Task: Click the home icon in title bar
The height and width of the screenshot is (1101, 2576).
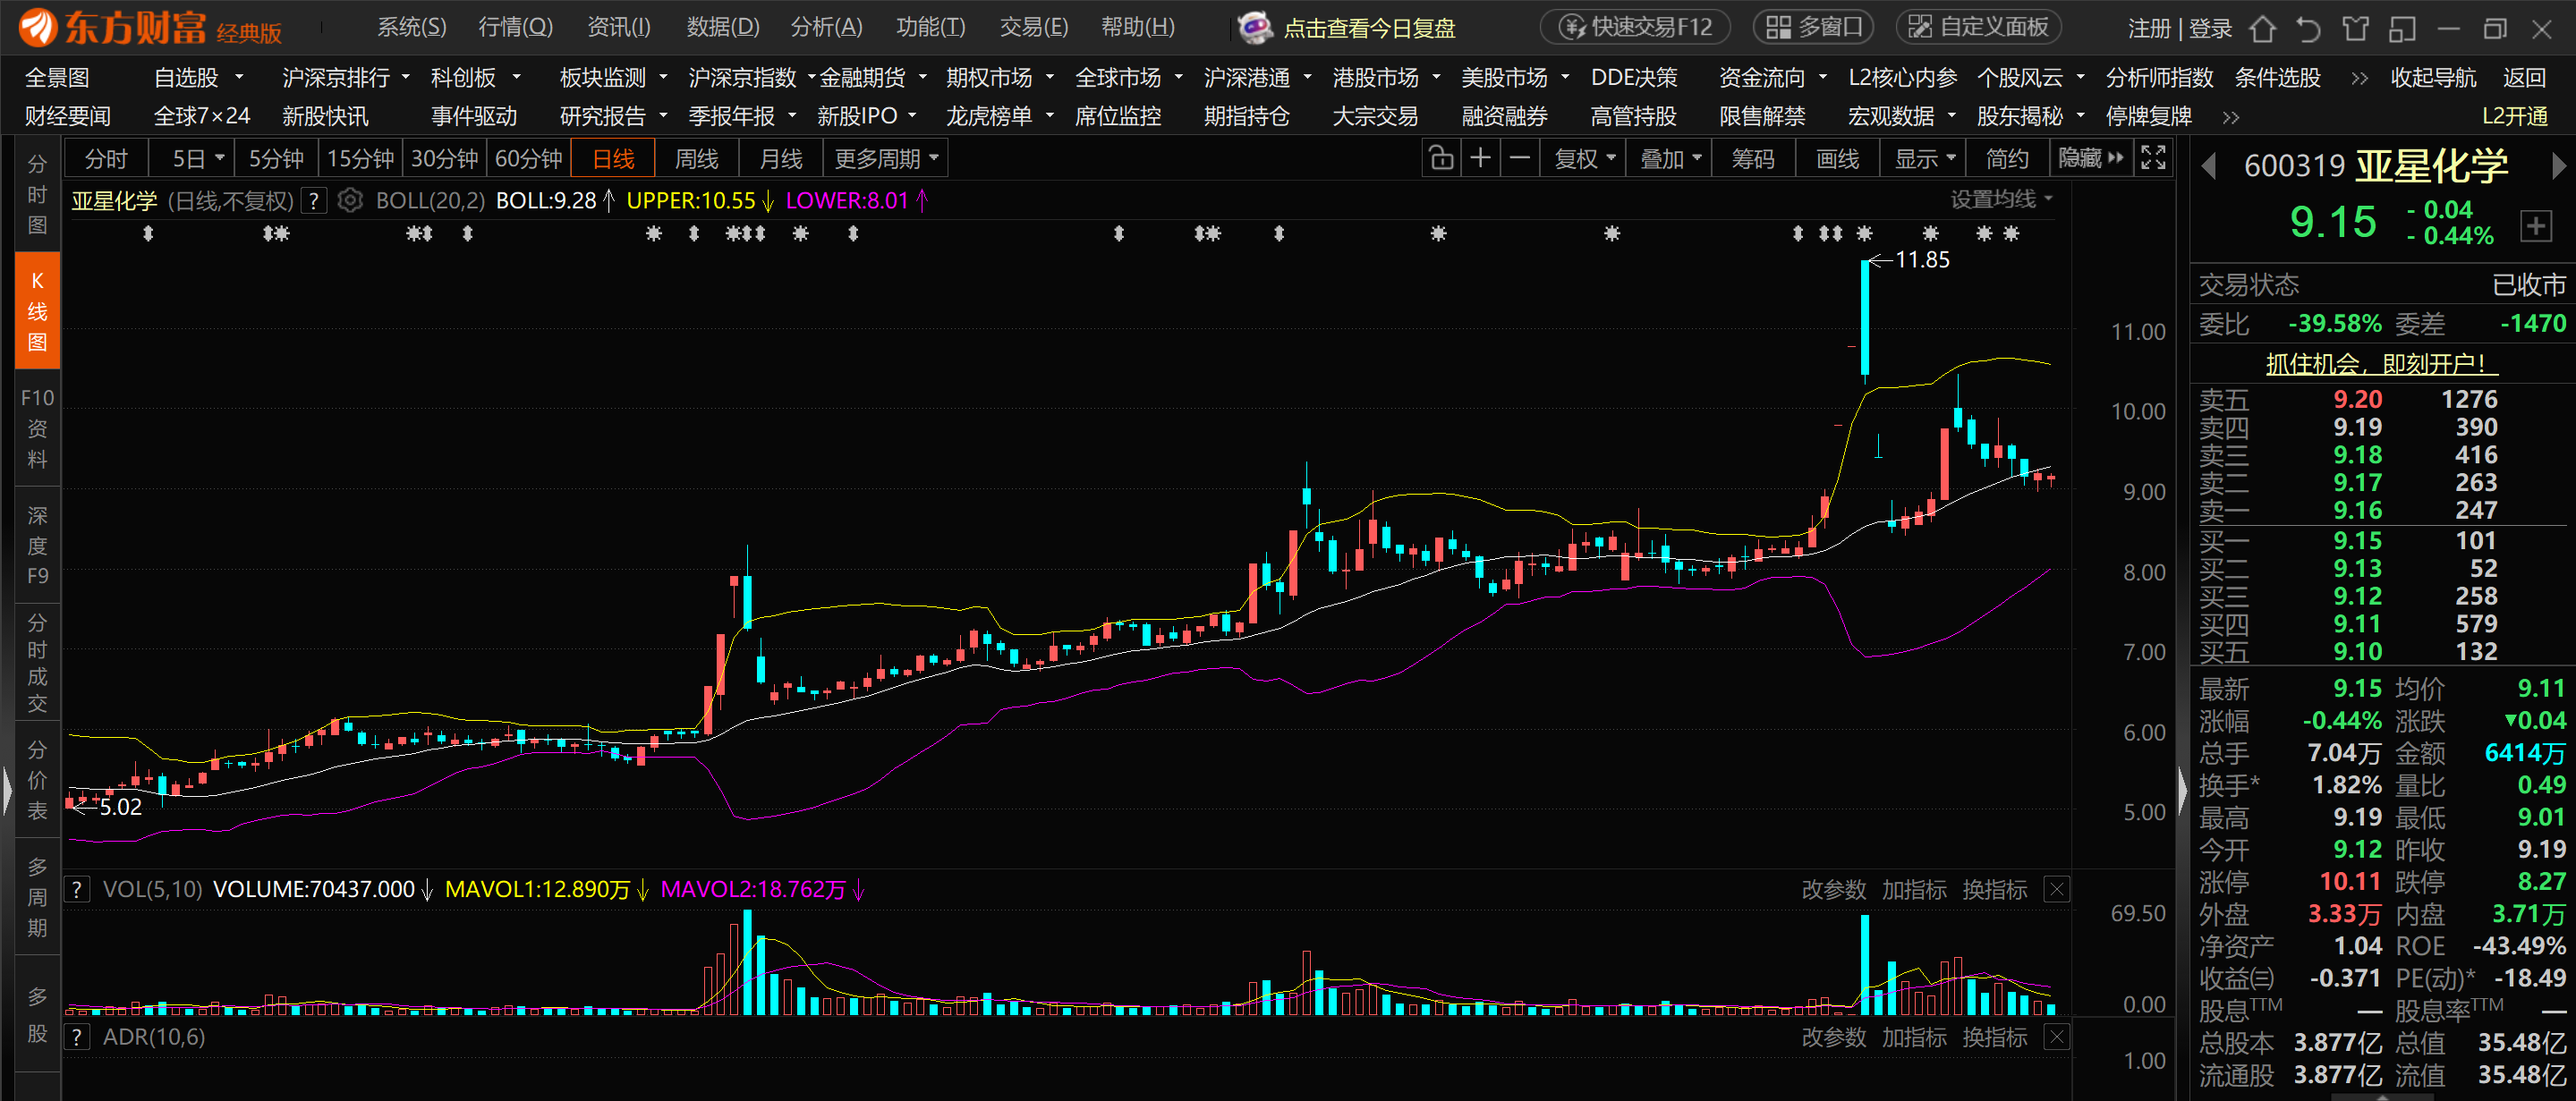Action: pos(2263,28)
